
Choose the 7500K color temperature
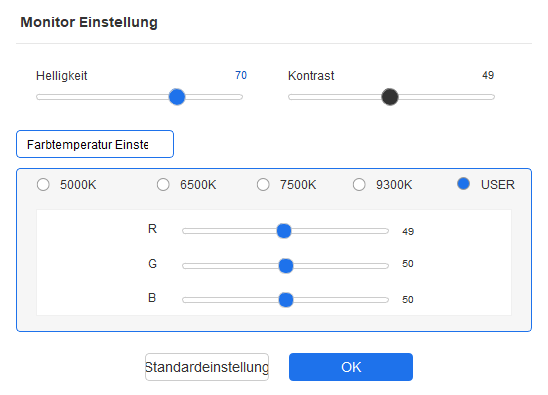pos(263,185)
